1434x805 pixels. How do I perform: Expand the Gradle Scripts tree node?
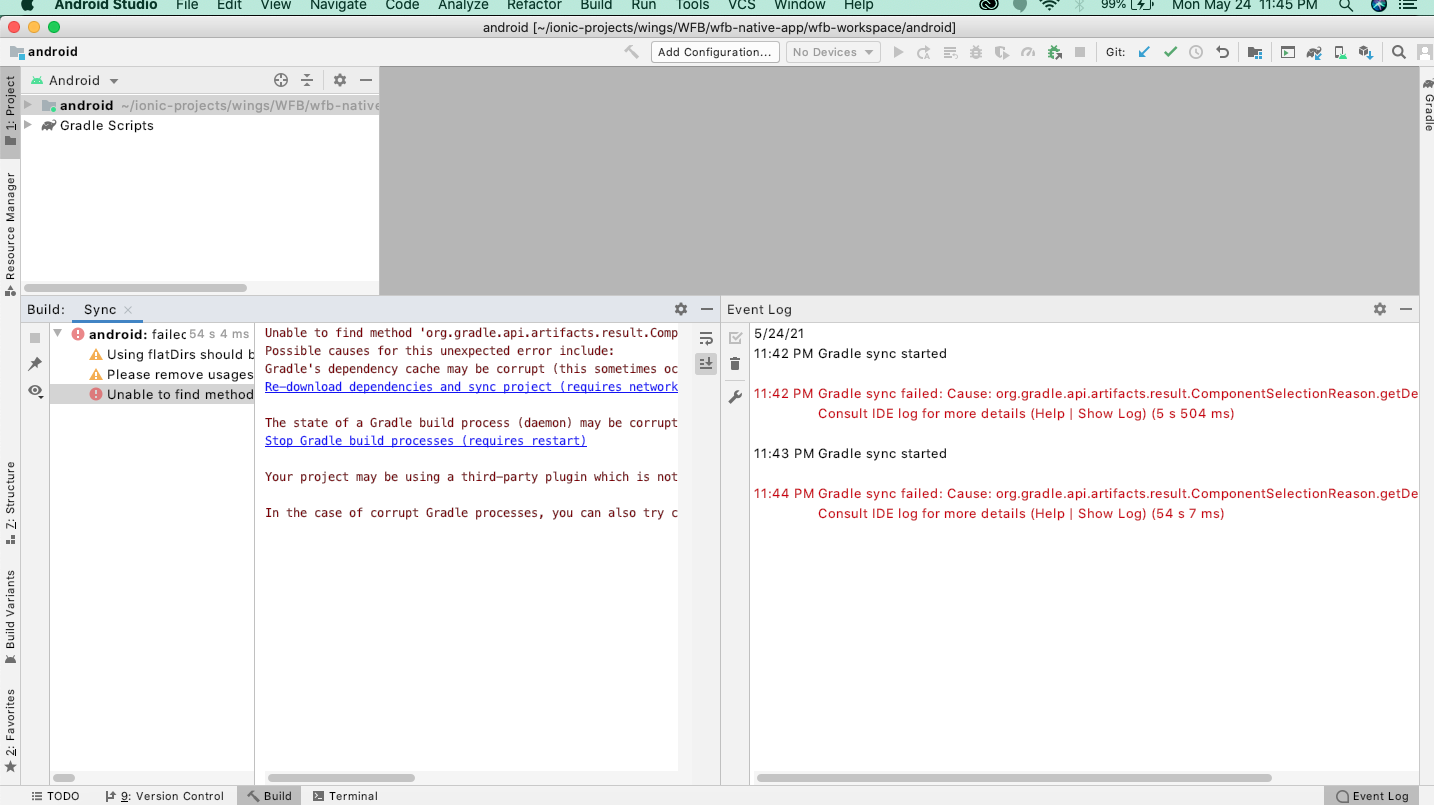click(x=28, y=125)
